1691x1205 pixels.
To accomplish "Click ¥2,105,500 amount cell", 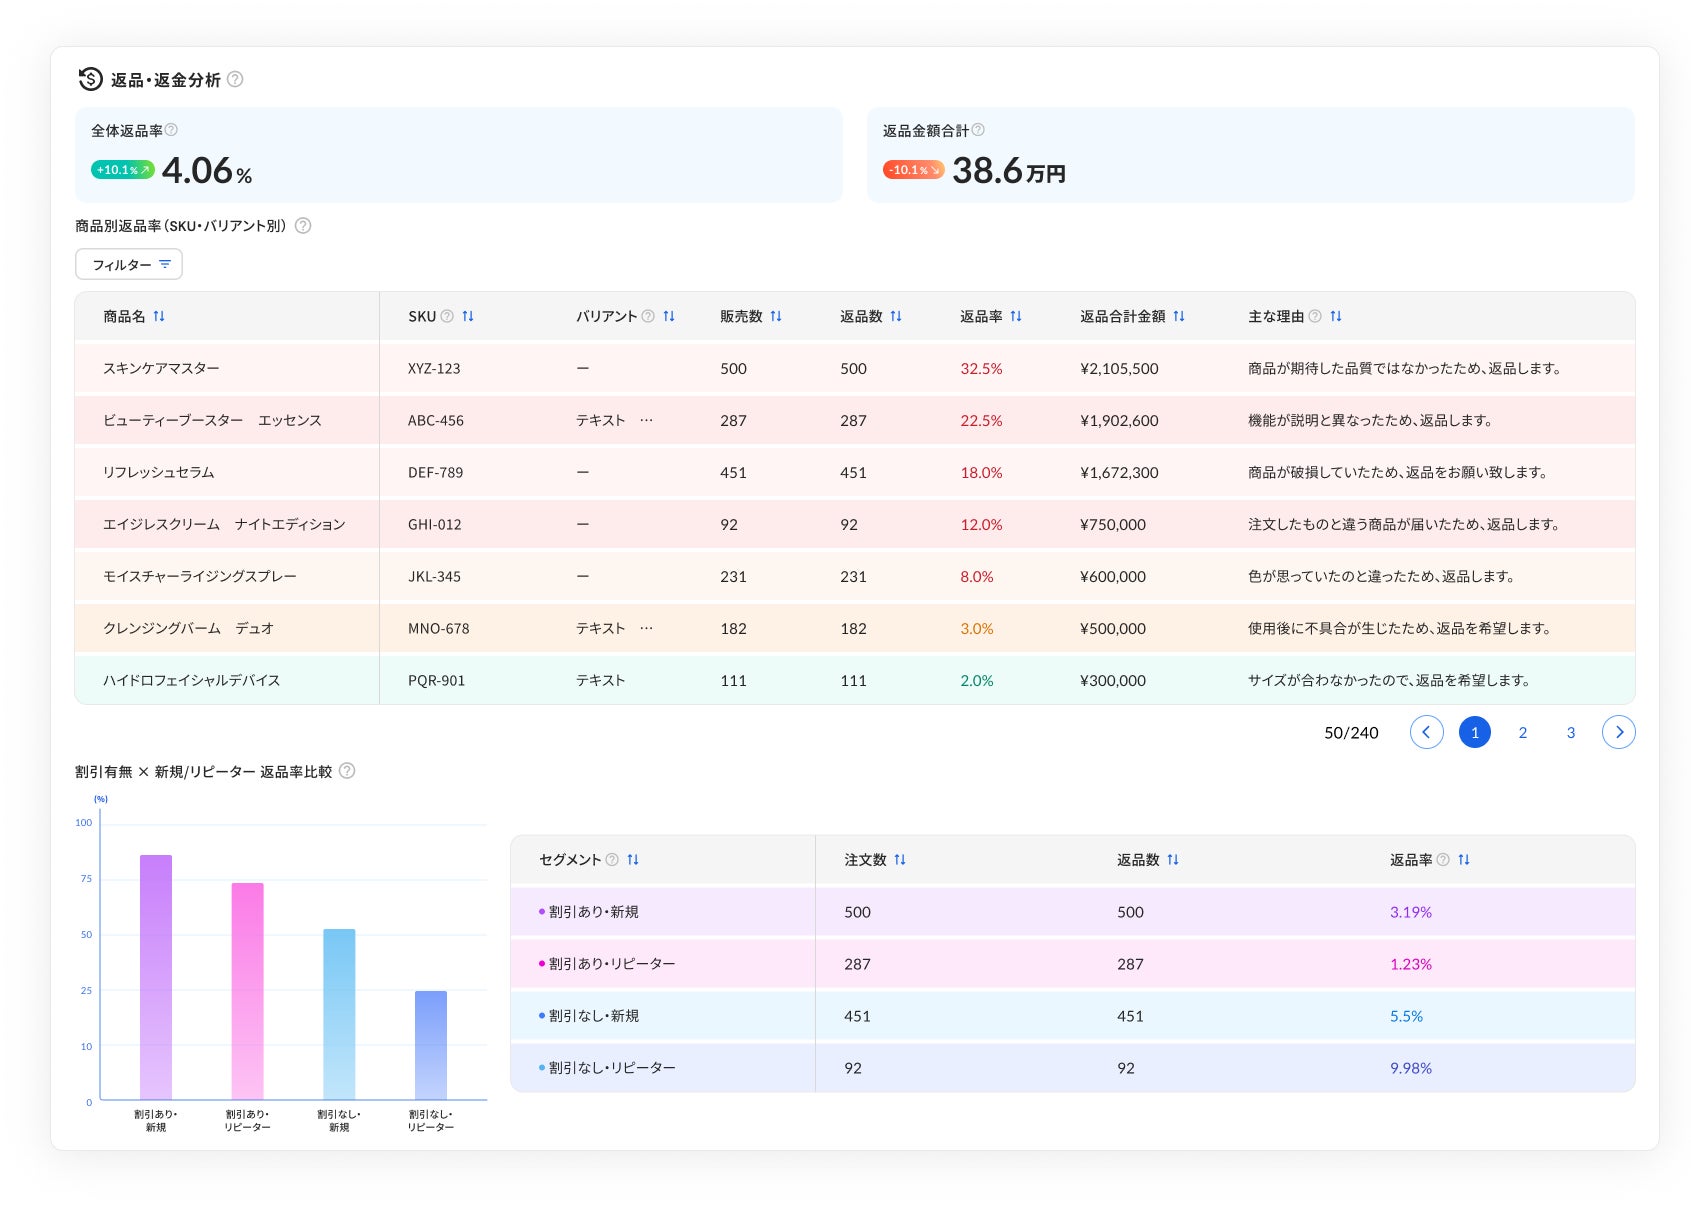I will click(x=1119, y=368).
